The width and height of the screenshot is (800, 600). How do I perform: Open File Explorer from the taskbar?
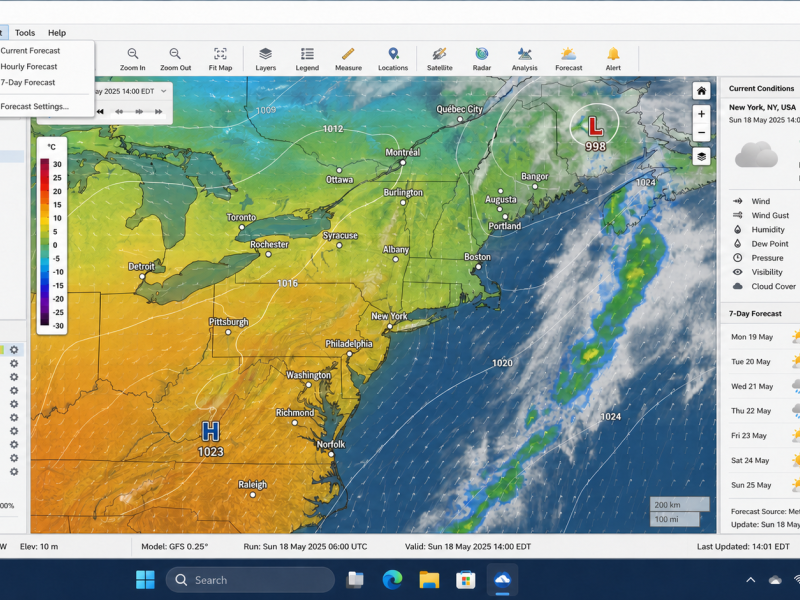[x=429, y=580]
